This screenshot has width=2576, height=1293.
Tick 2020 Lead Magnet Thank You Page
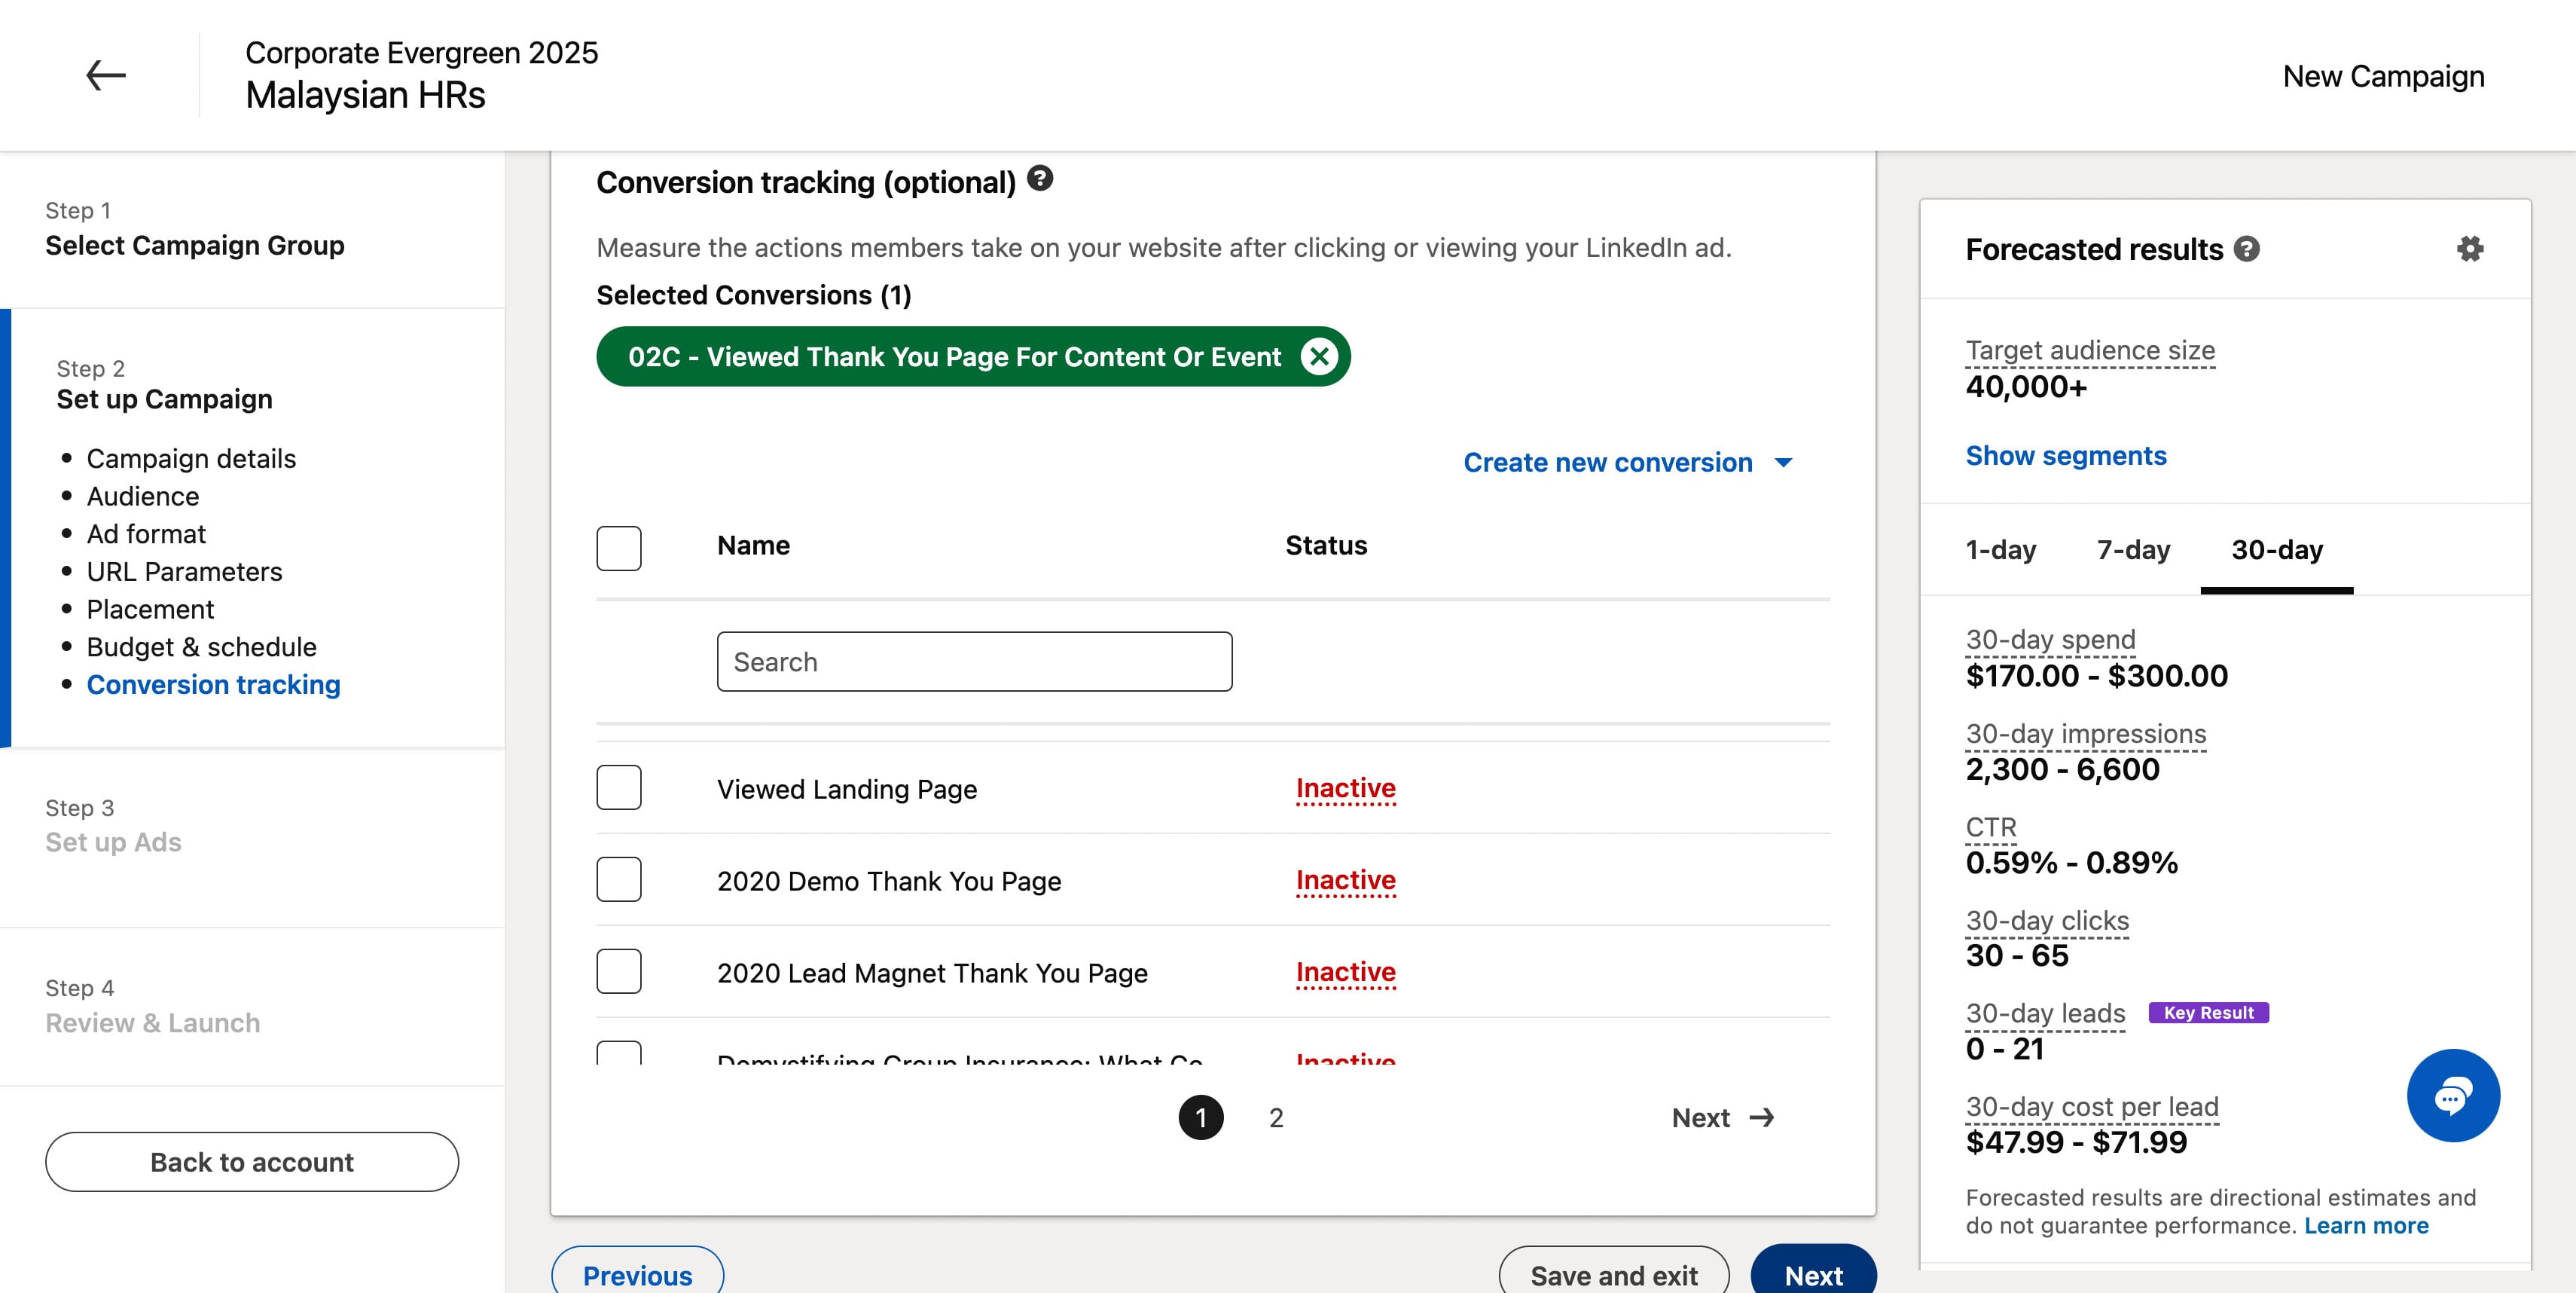(x=619, y=972)
